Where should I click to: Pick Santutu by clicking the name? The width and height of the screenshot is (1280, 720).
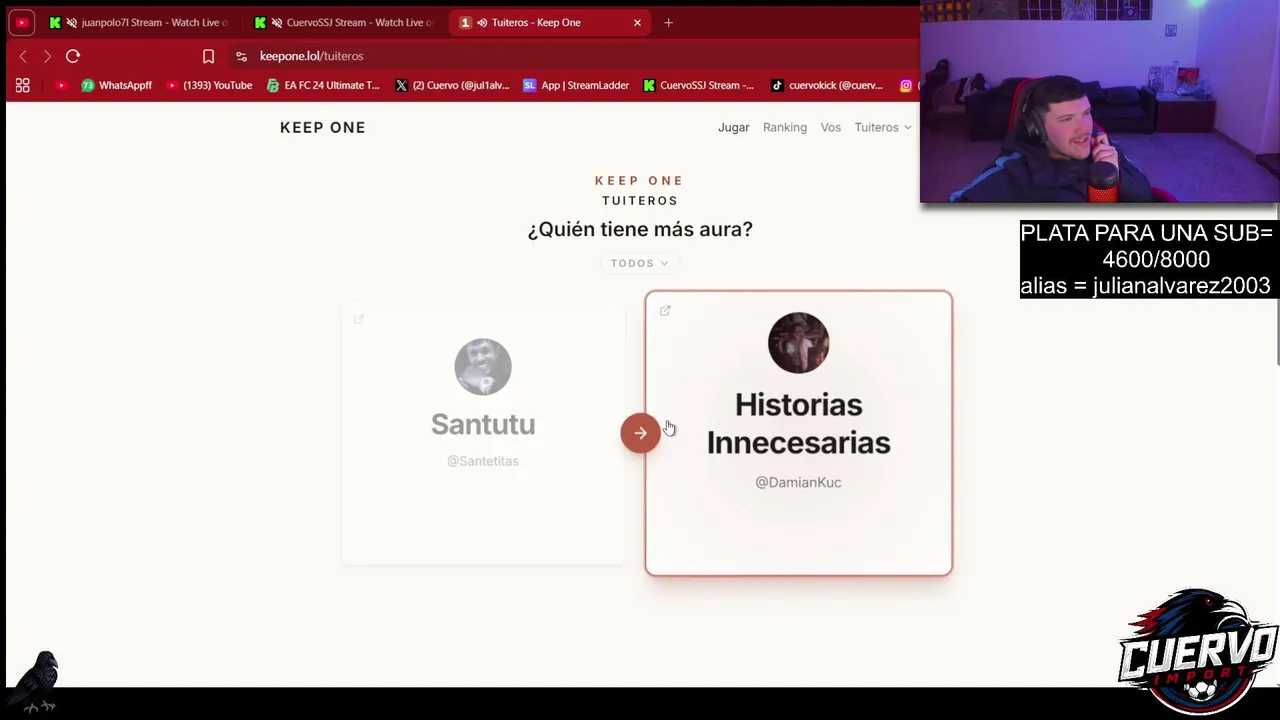[483, 424]
